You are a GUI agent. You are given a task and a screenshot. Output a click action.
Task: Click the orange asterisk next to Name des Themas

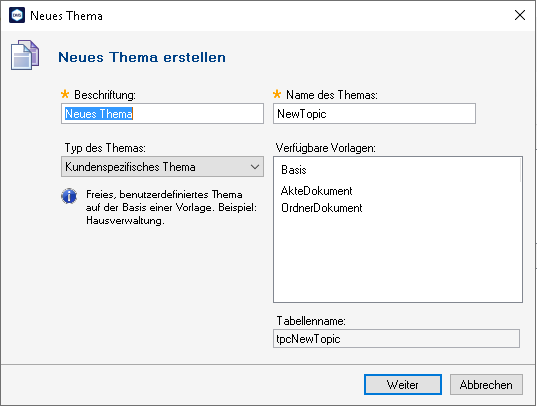277,94
